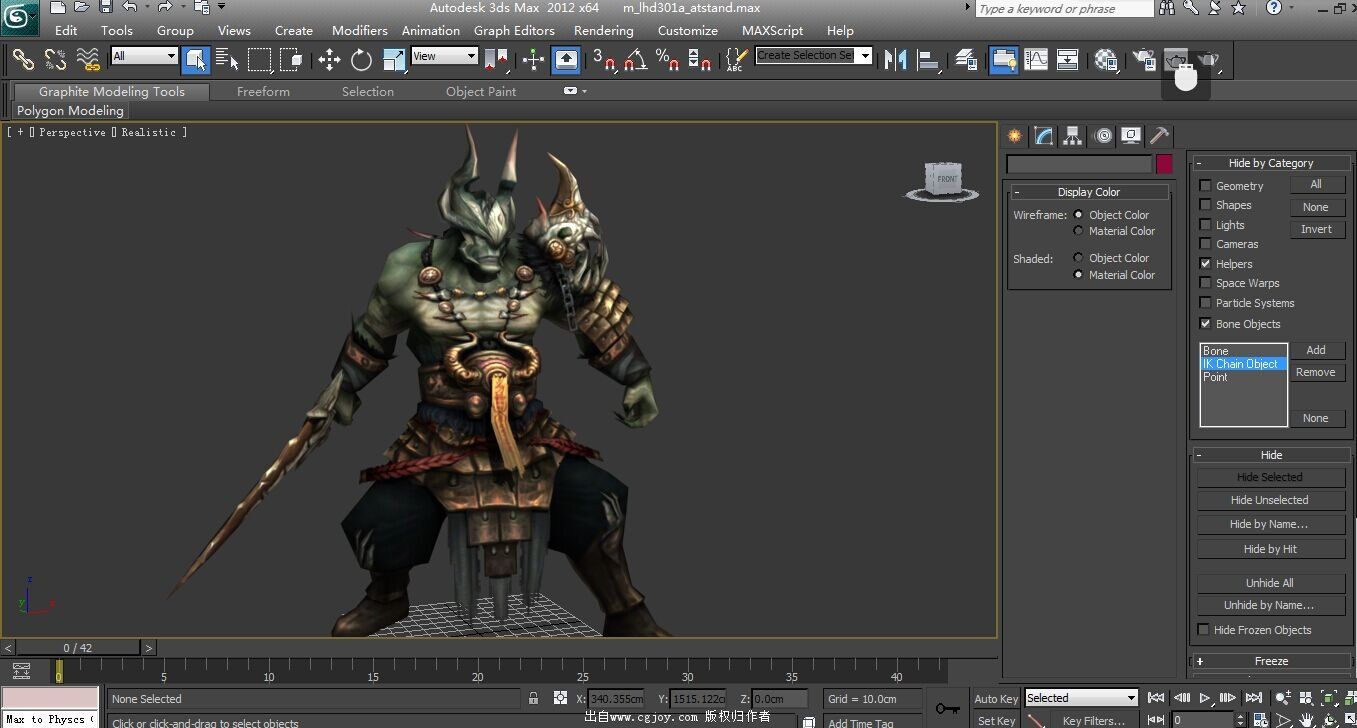
Task: Select the Rotate tool
Action: click(x=361, y=59)
